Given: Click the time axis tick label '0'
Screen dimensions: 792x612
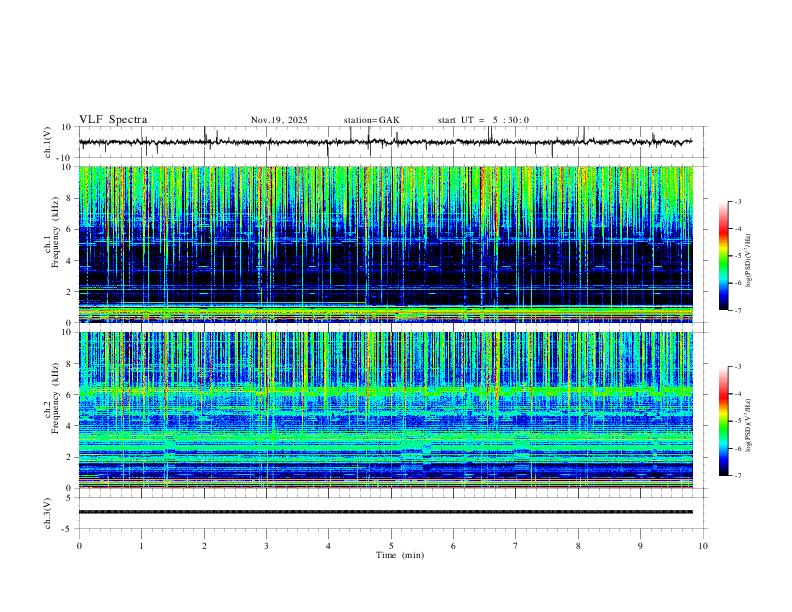Looking at the screenshot, I should [79, 546].
